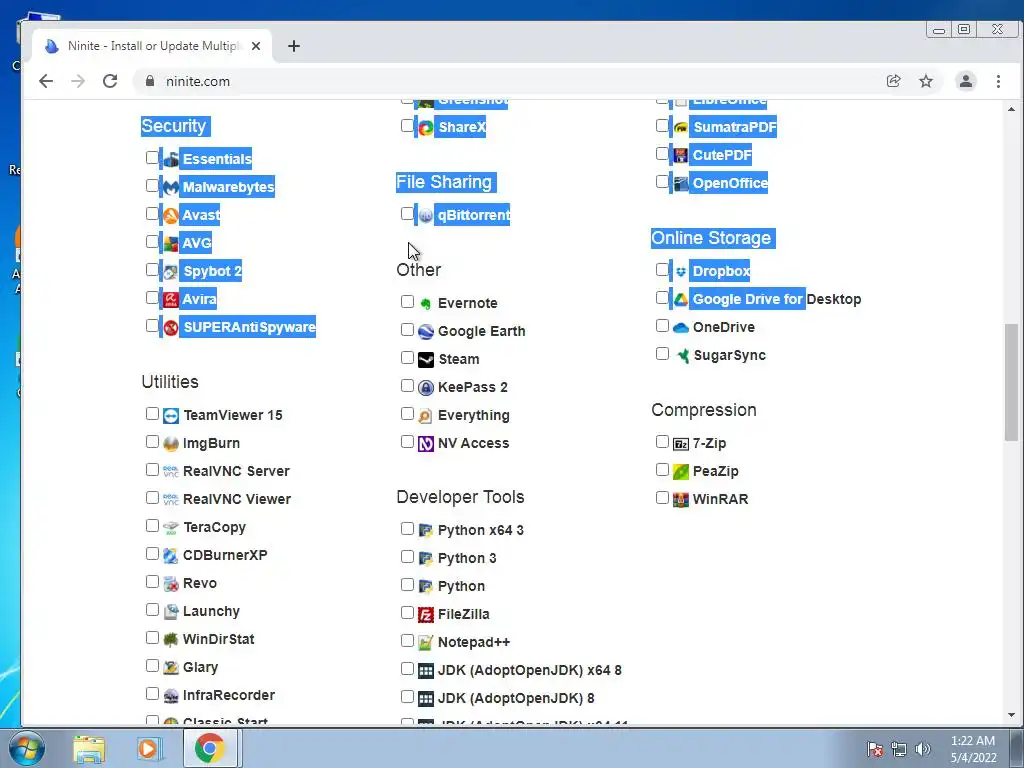Click the OneDrive cloud icon
The image size is (1024, 768).
click(x=680, y=328)
